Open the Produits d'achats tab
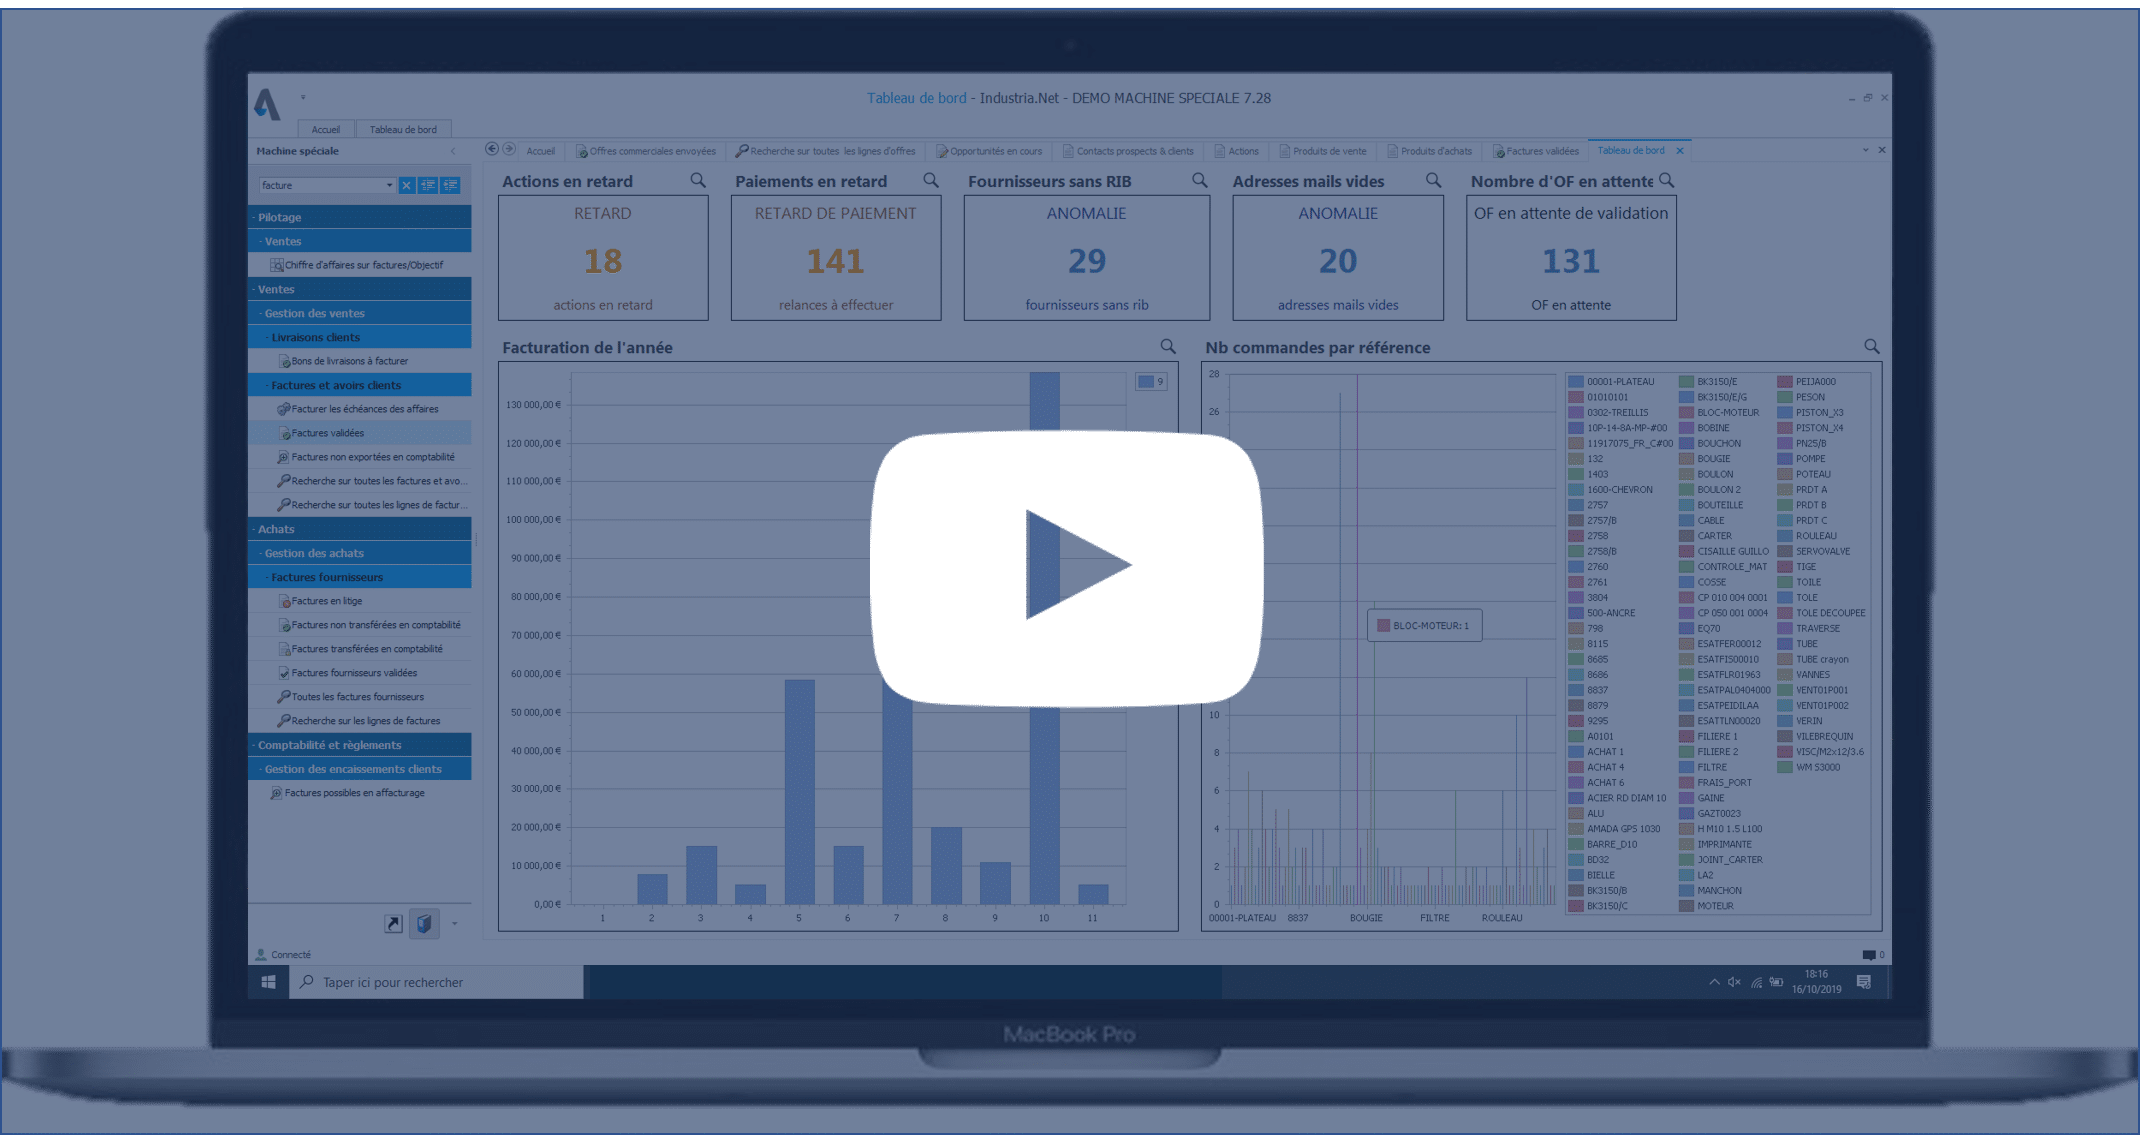The width and height of the screenshot is (2140, 1135). click(x=1429, y=151)
